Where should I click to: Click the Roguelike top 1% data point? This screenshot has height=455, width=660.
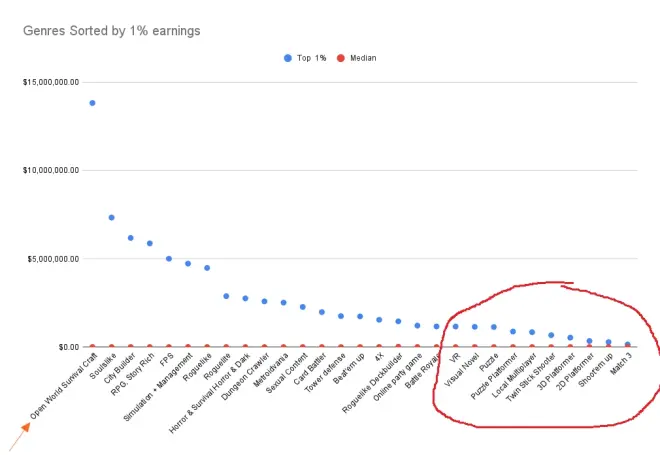pos(207,268)
